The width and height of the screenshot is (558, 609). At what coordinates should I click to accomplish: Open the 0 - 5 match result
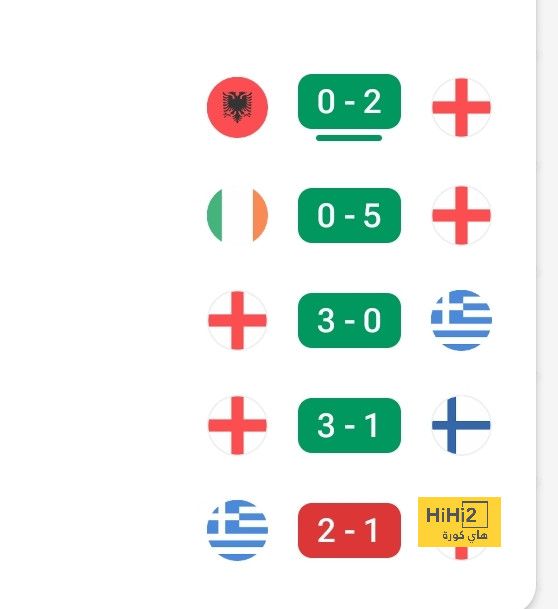click(349, 215)
